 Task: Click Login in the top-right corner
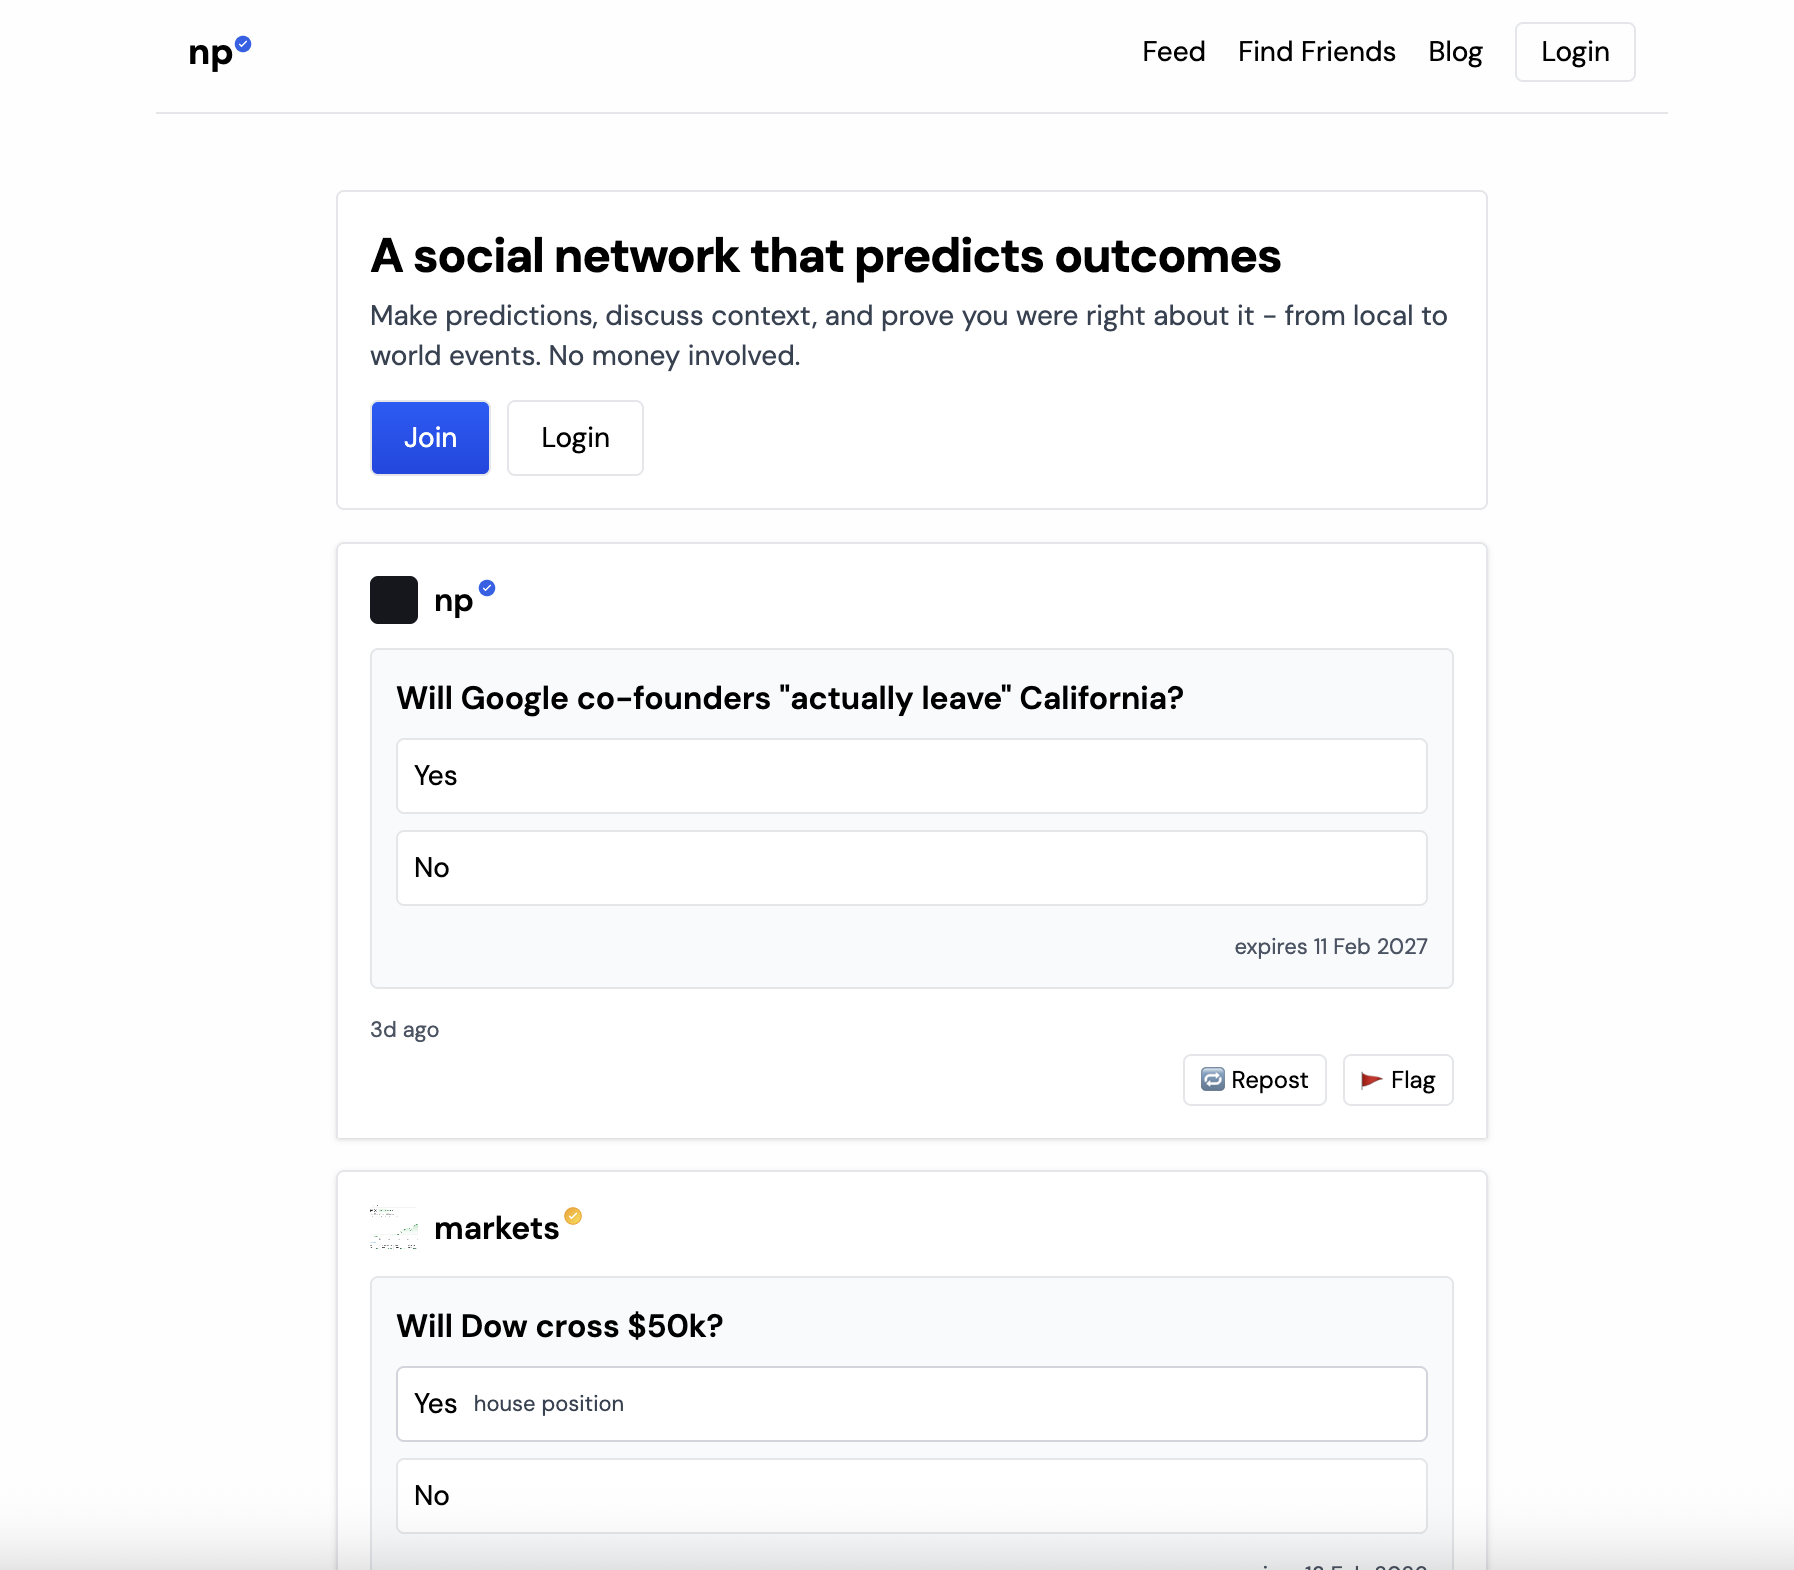tap(1573, 51)
